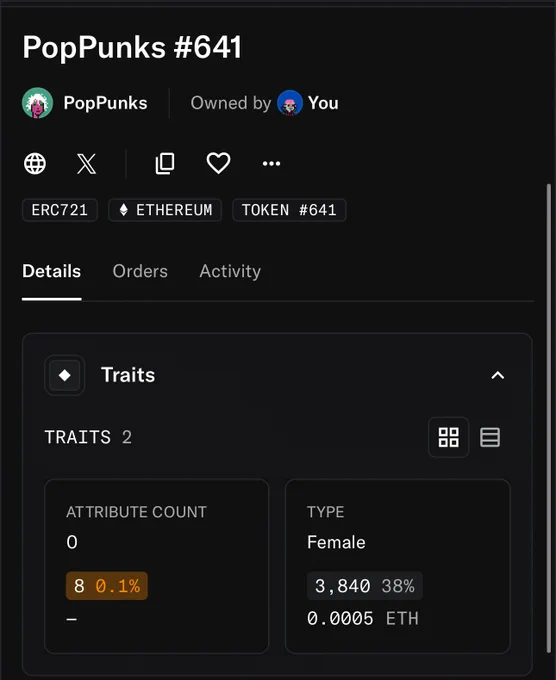Image resolution: width=556 pixels, height=680 pixels.
Task: Click the ETHEREUM chain badge
Action: pos(165,210)
